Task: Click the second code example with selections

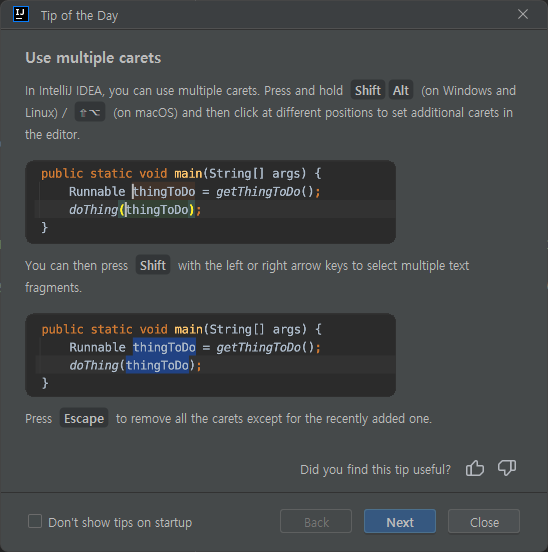Action: [210, 355]
